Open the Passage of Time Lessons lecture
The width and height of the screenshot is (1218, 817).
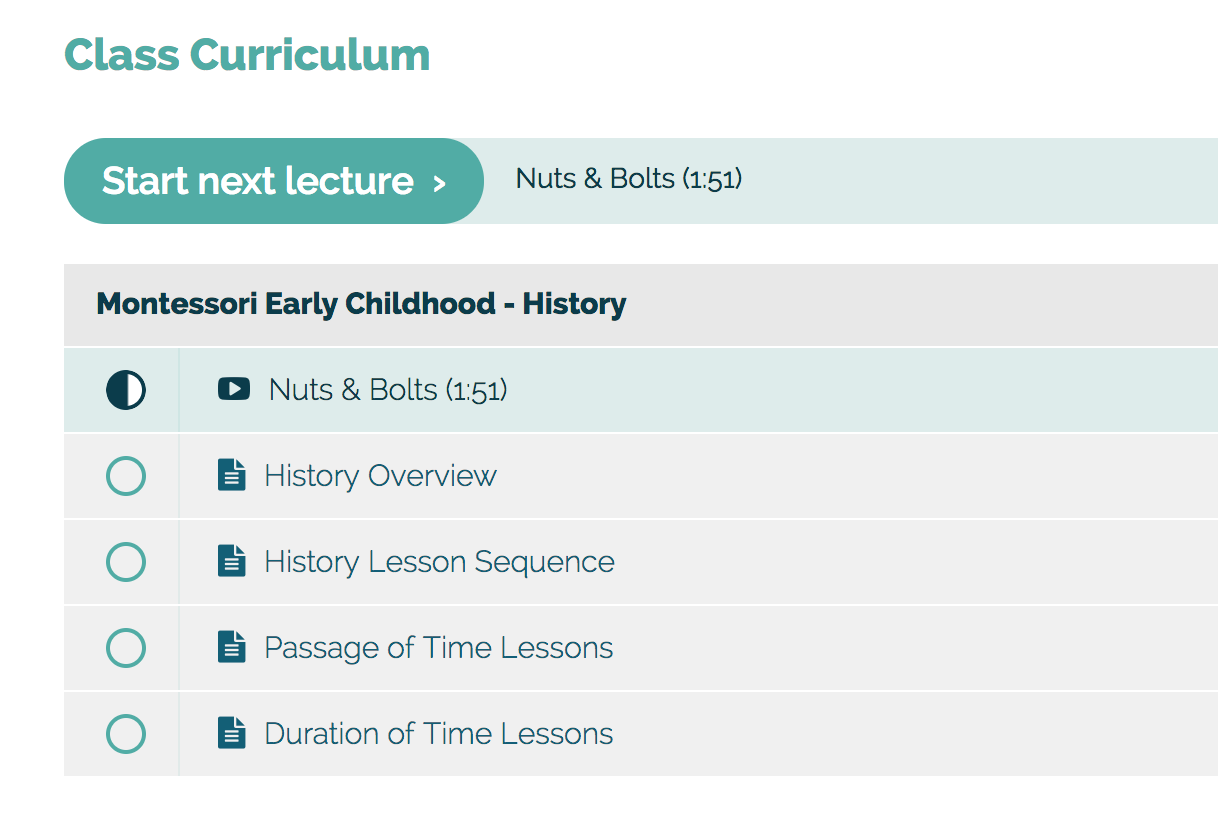click(x=438, y=648)
